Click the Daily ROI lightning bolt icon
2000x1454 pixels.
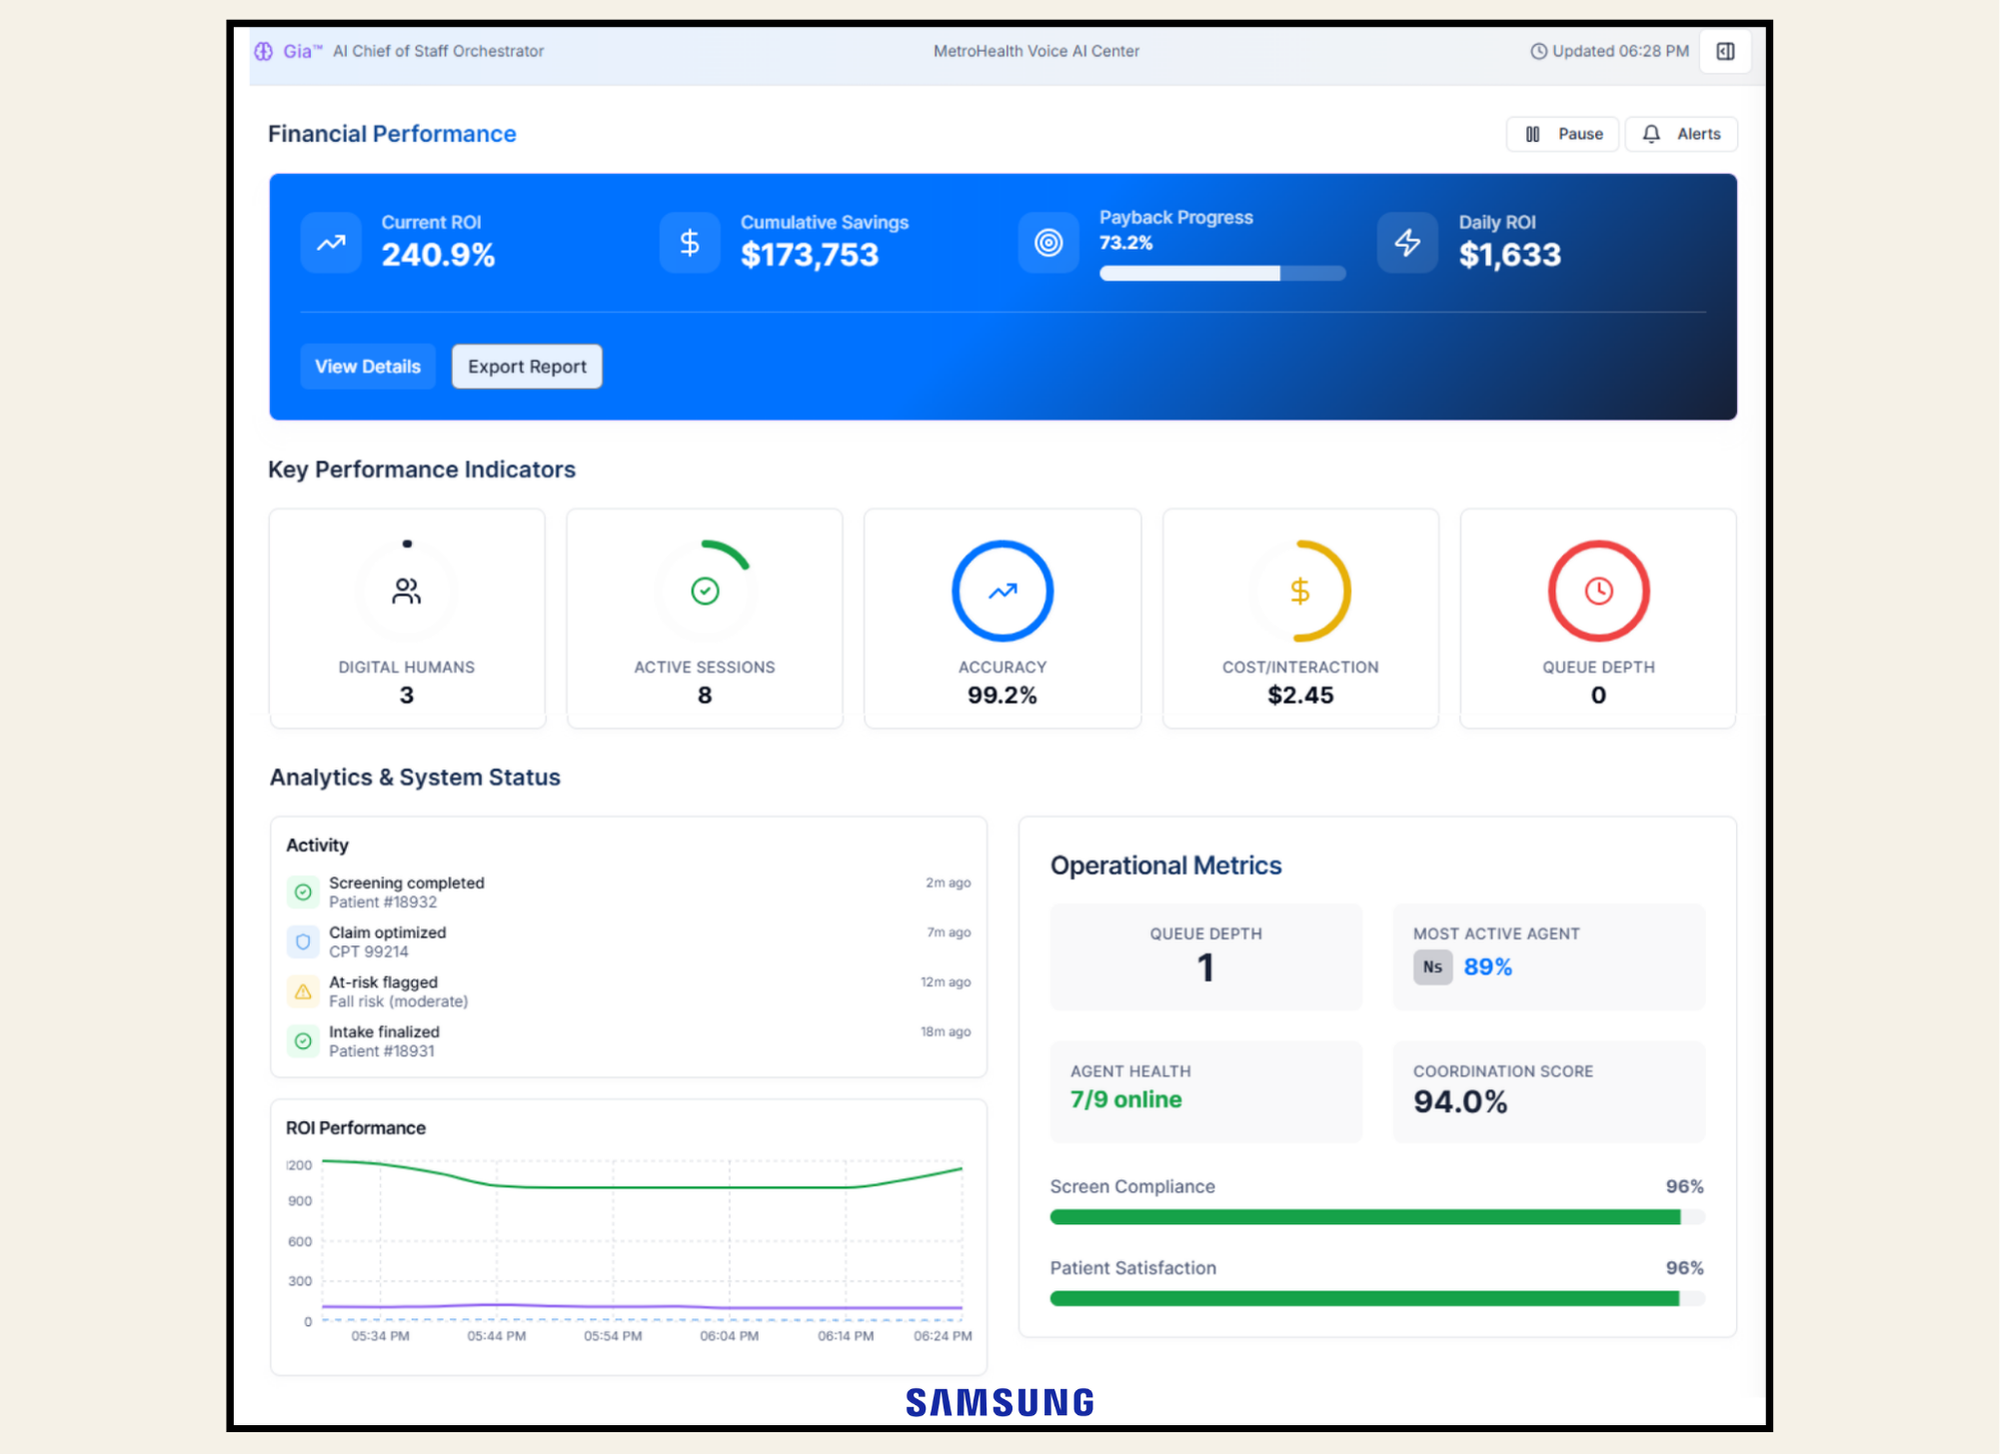pos(1407,242)
